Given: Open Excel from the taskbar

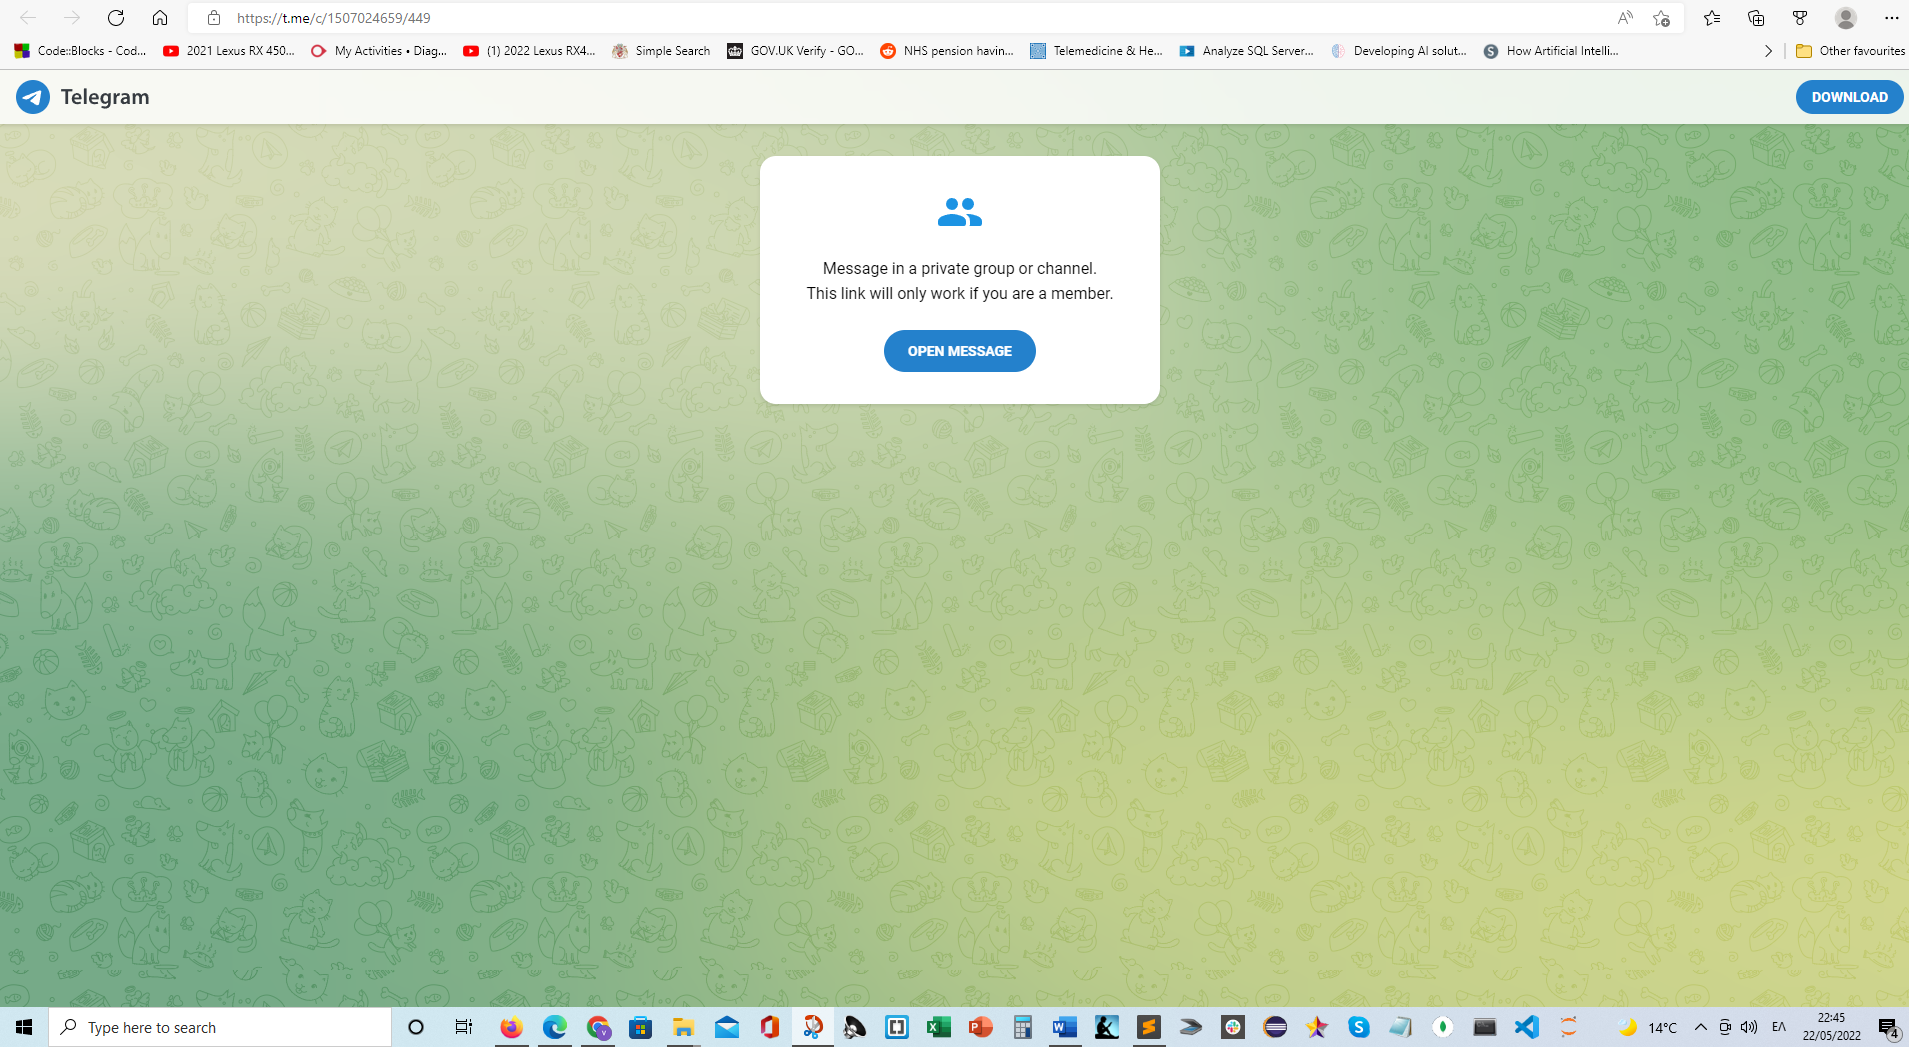Looking at the screenshot, I should coord(938,1027).
